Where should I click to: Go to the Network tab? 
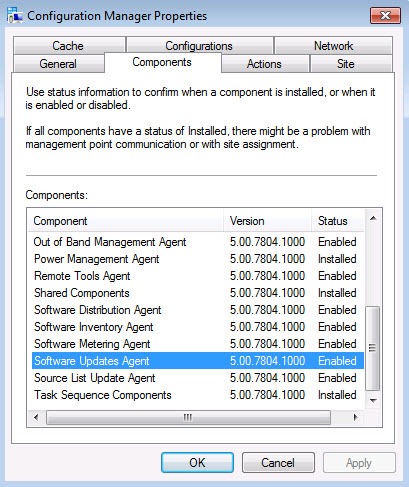(x=333, y=46)
